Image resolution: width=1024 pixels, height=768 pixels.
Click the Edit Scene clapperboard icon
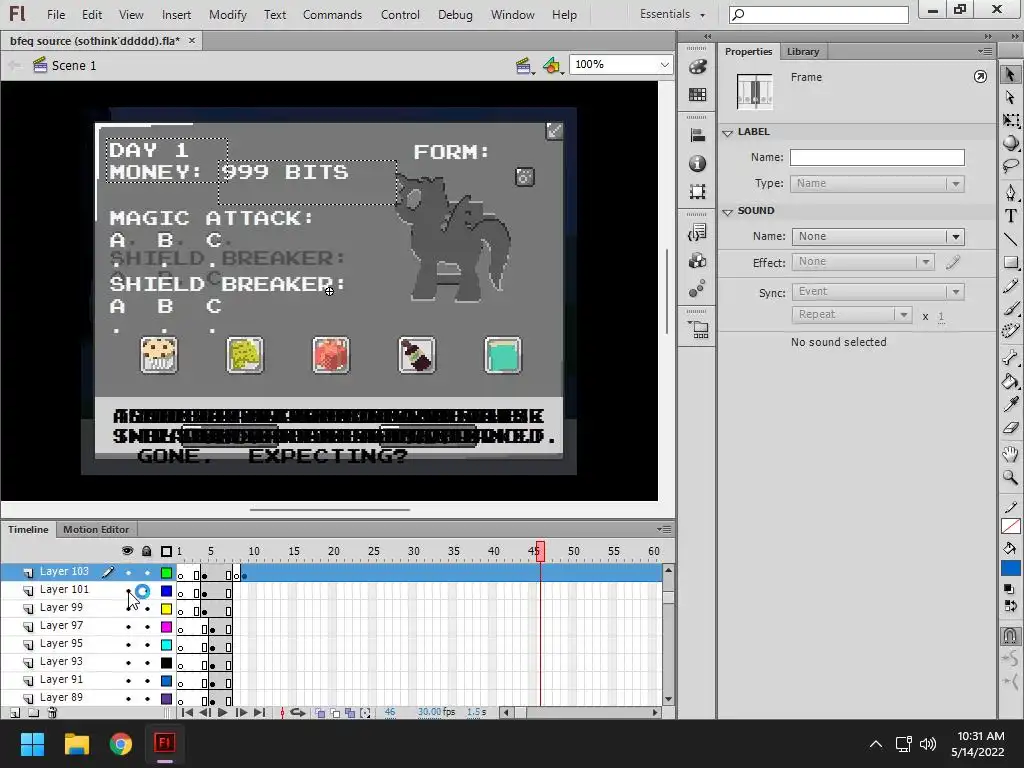524,65
